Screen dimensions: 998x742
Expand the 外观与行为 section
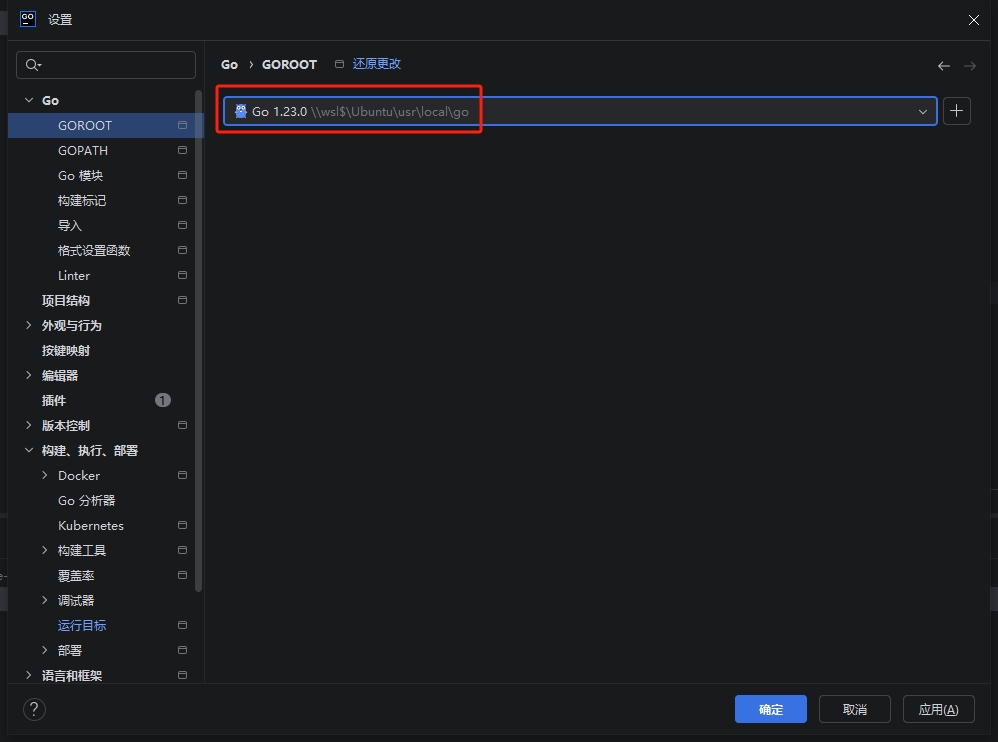29,325
